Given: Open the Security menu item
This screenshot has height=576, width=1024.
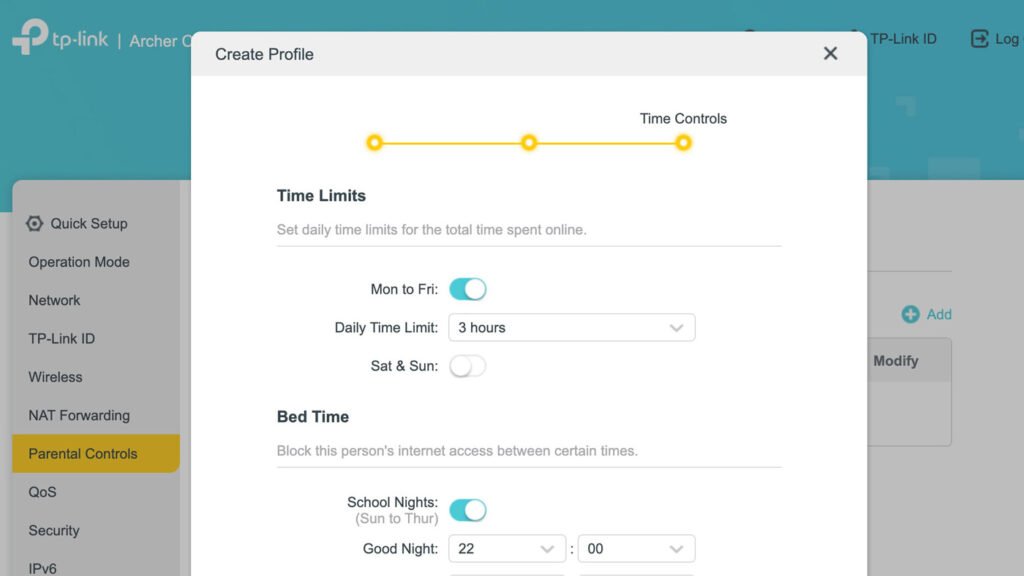Looking at the screenshot, I should click(x=53, y=530).
